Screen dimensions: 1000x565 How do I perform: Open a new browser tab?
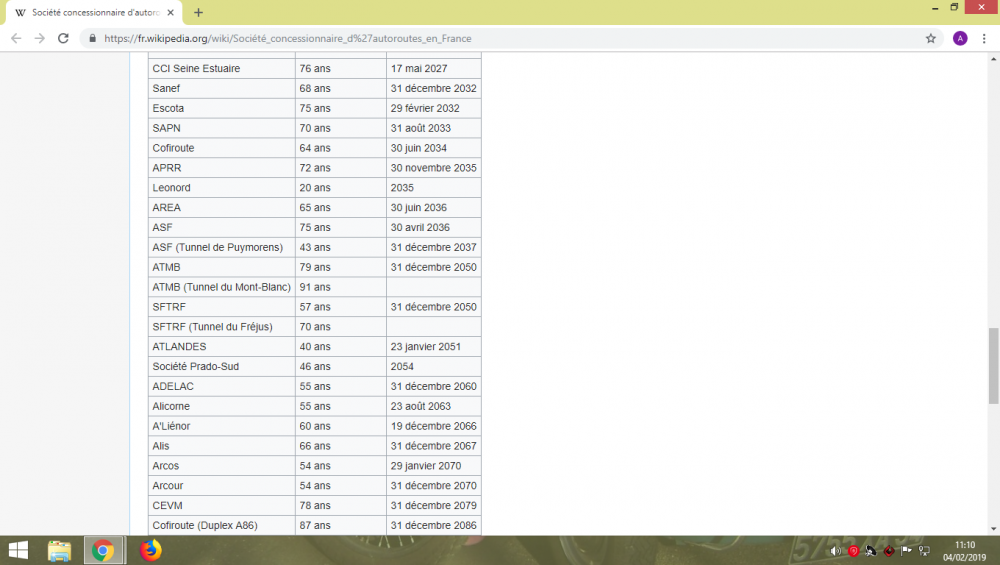coord(198,13)
